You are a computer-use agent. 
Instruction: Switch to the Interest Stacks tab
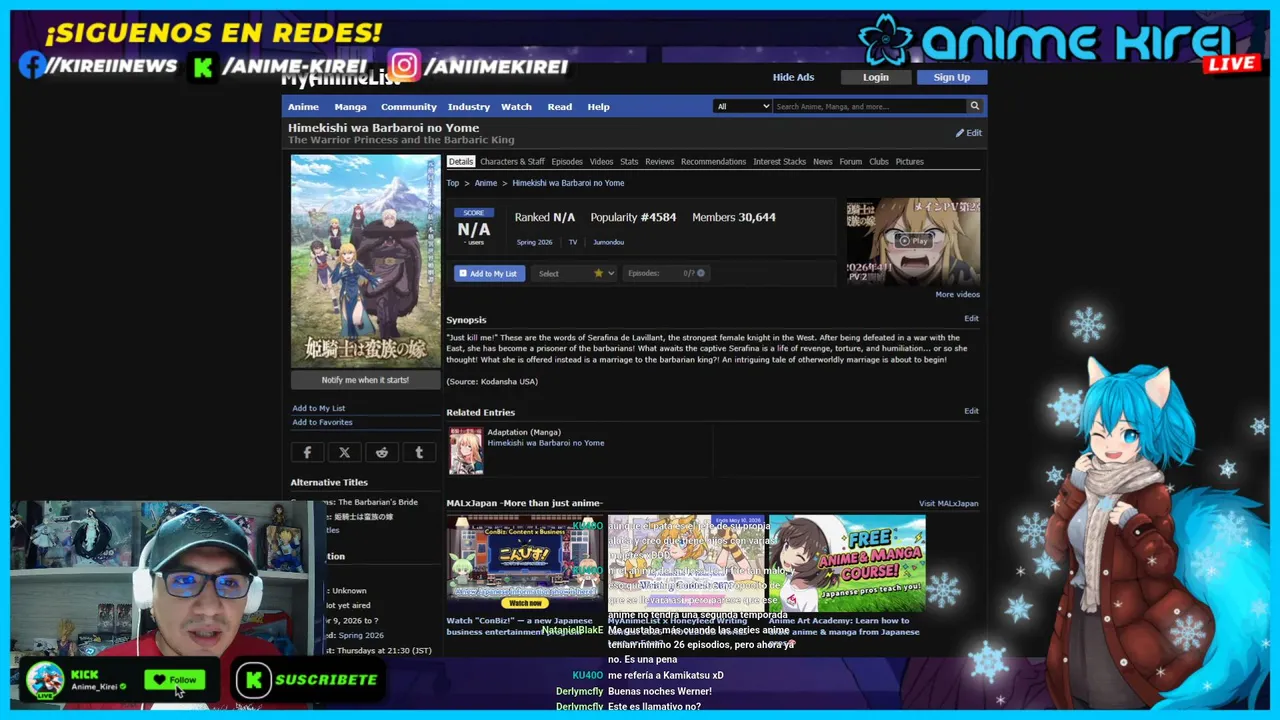(x=779, y=162)
